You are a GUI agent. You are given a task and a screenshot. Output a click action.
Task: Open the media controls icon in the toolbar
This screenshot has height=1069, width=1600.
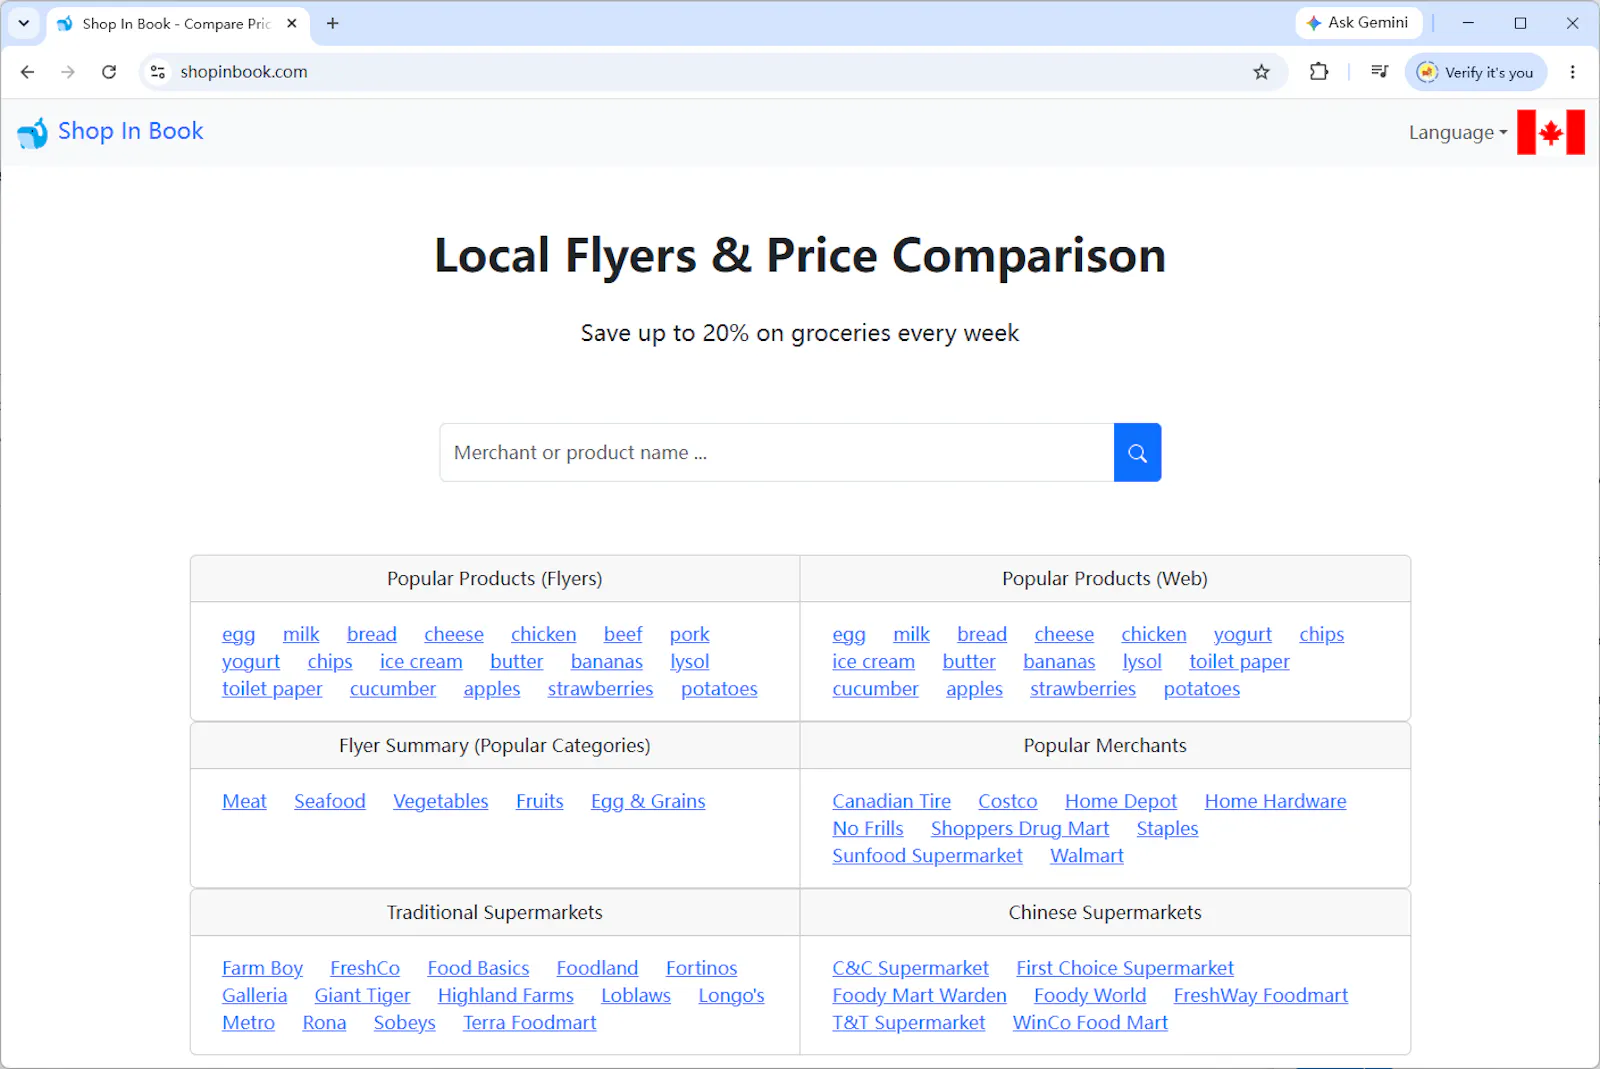tap(1380, 72)
